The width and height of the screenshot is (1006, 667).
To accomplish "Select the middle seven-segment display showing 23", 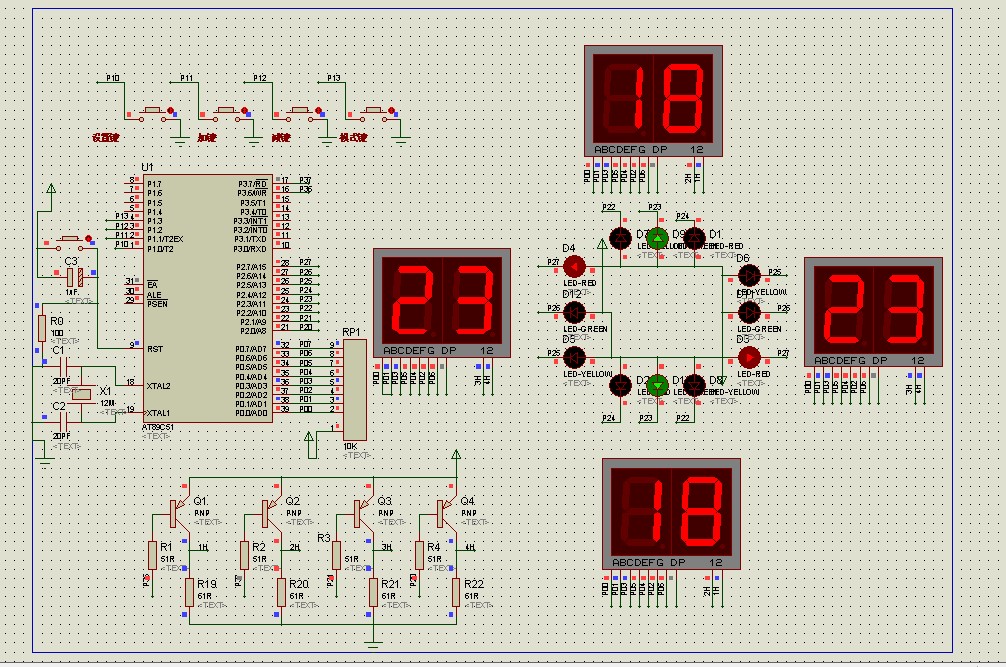I will (x=442, y=303).
